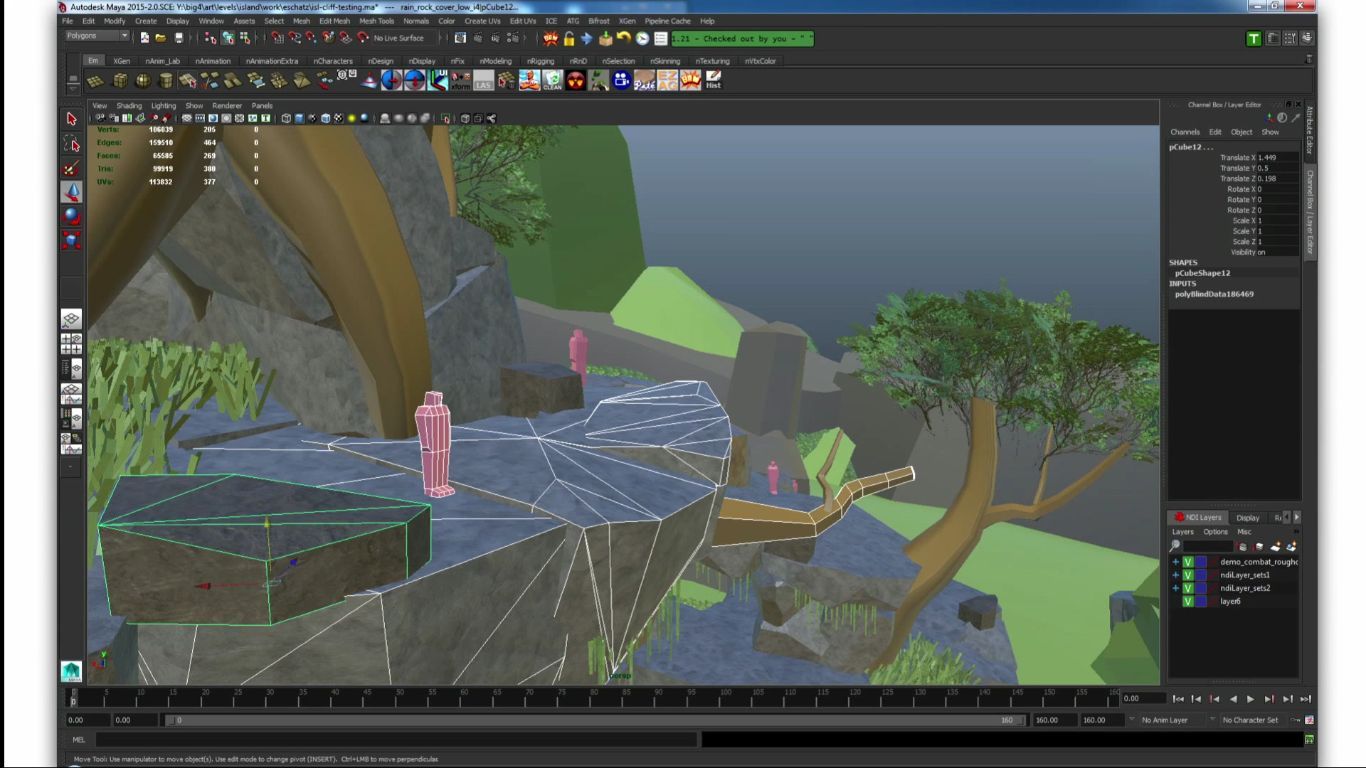
Task: Select the Paint Selection tool
Action: (71, 167)
